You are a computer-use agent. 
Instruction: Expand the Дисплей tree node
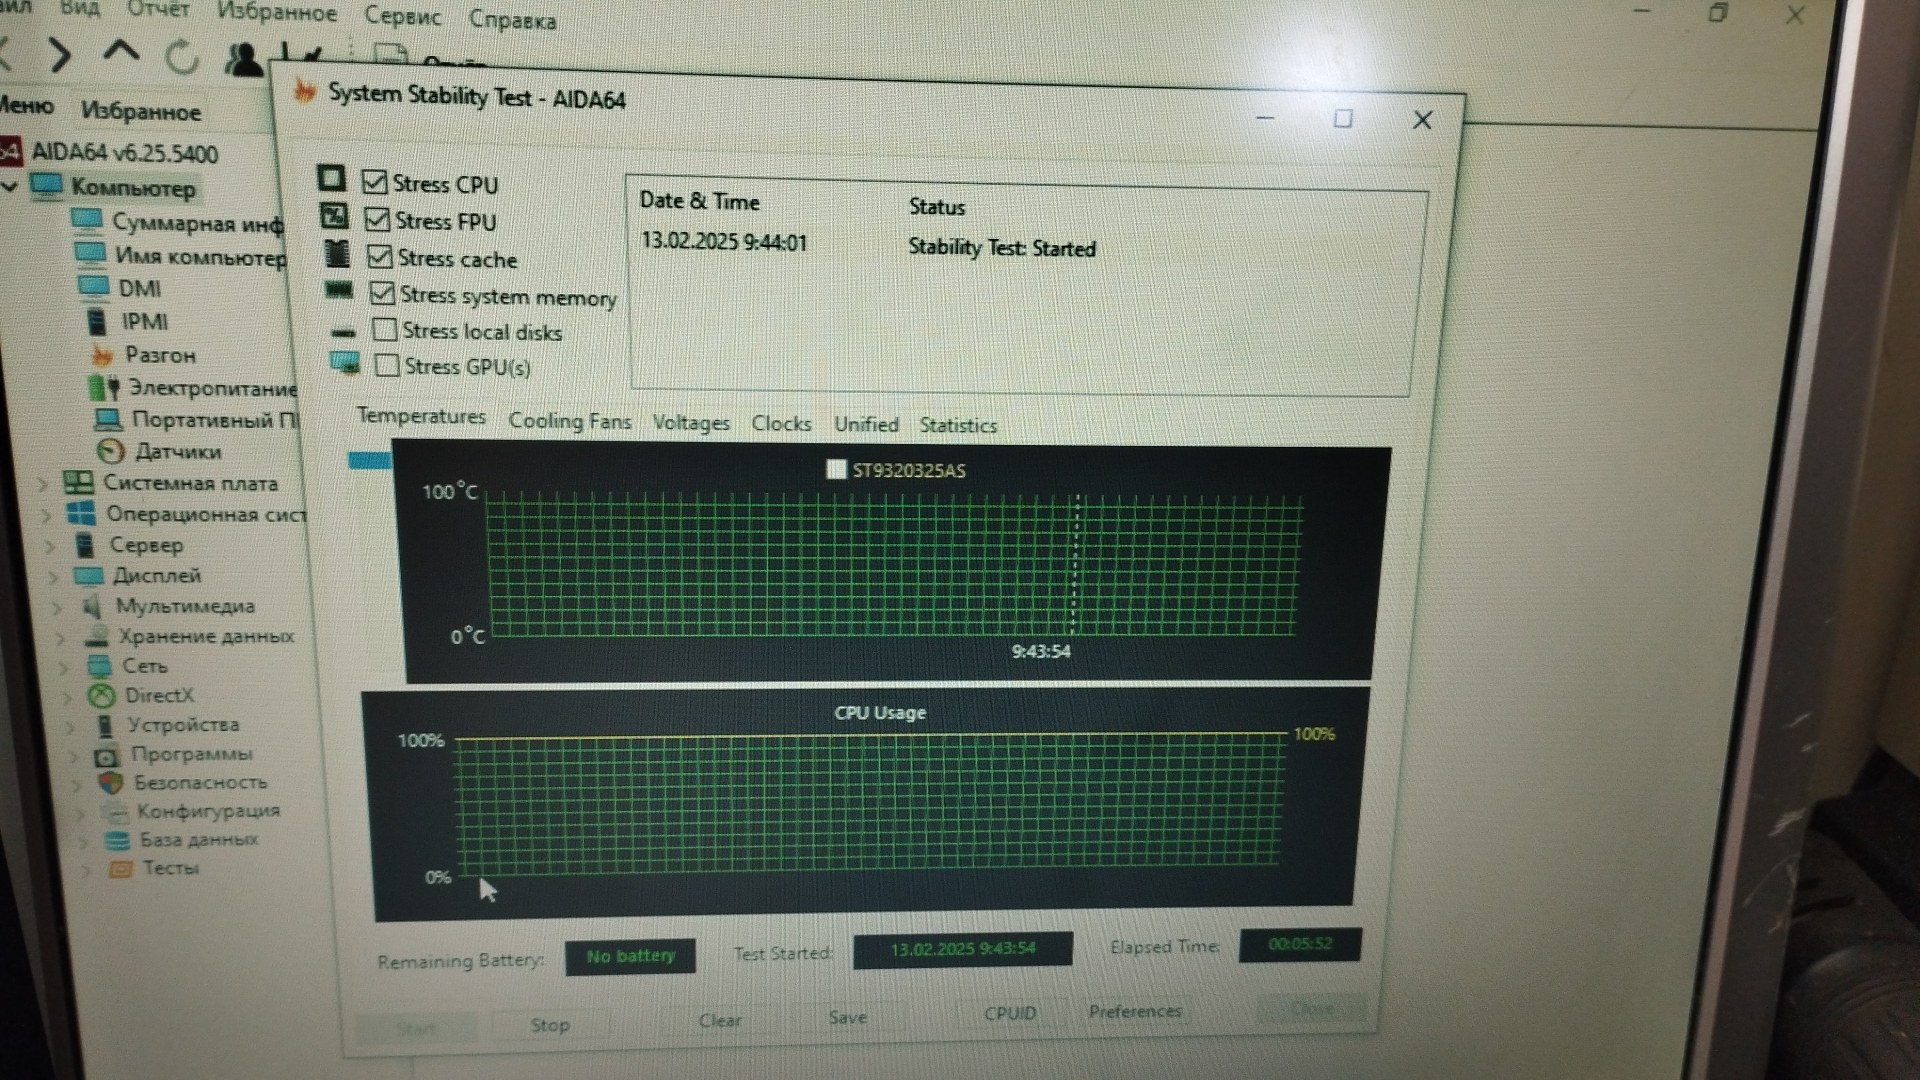click(x=54, y=577)
